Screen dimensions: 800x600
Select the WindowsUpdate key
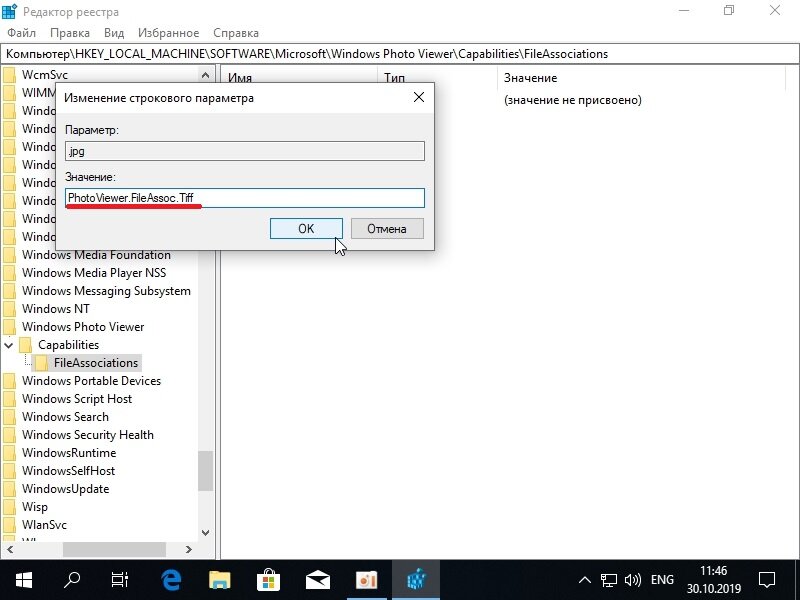pos(65,489)
